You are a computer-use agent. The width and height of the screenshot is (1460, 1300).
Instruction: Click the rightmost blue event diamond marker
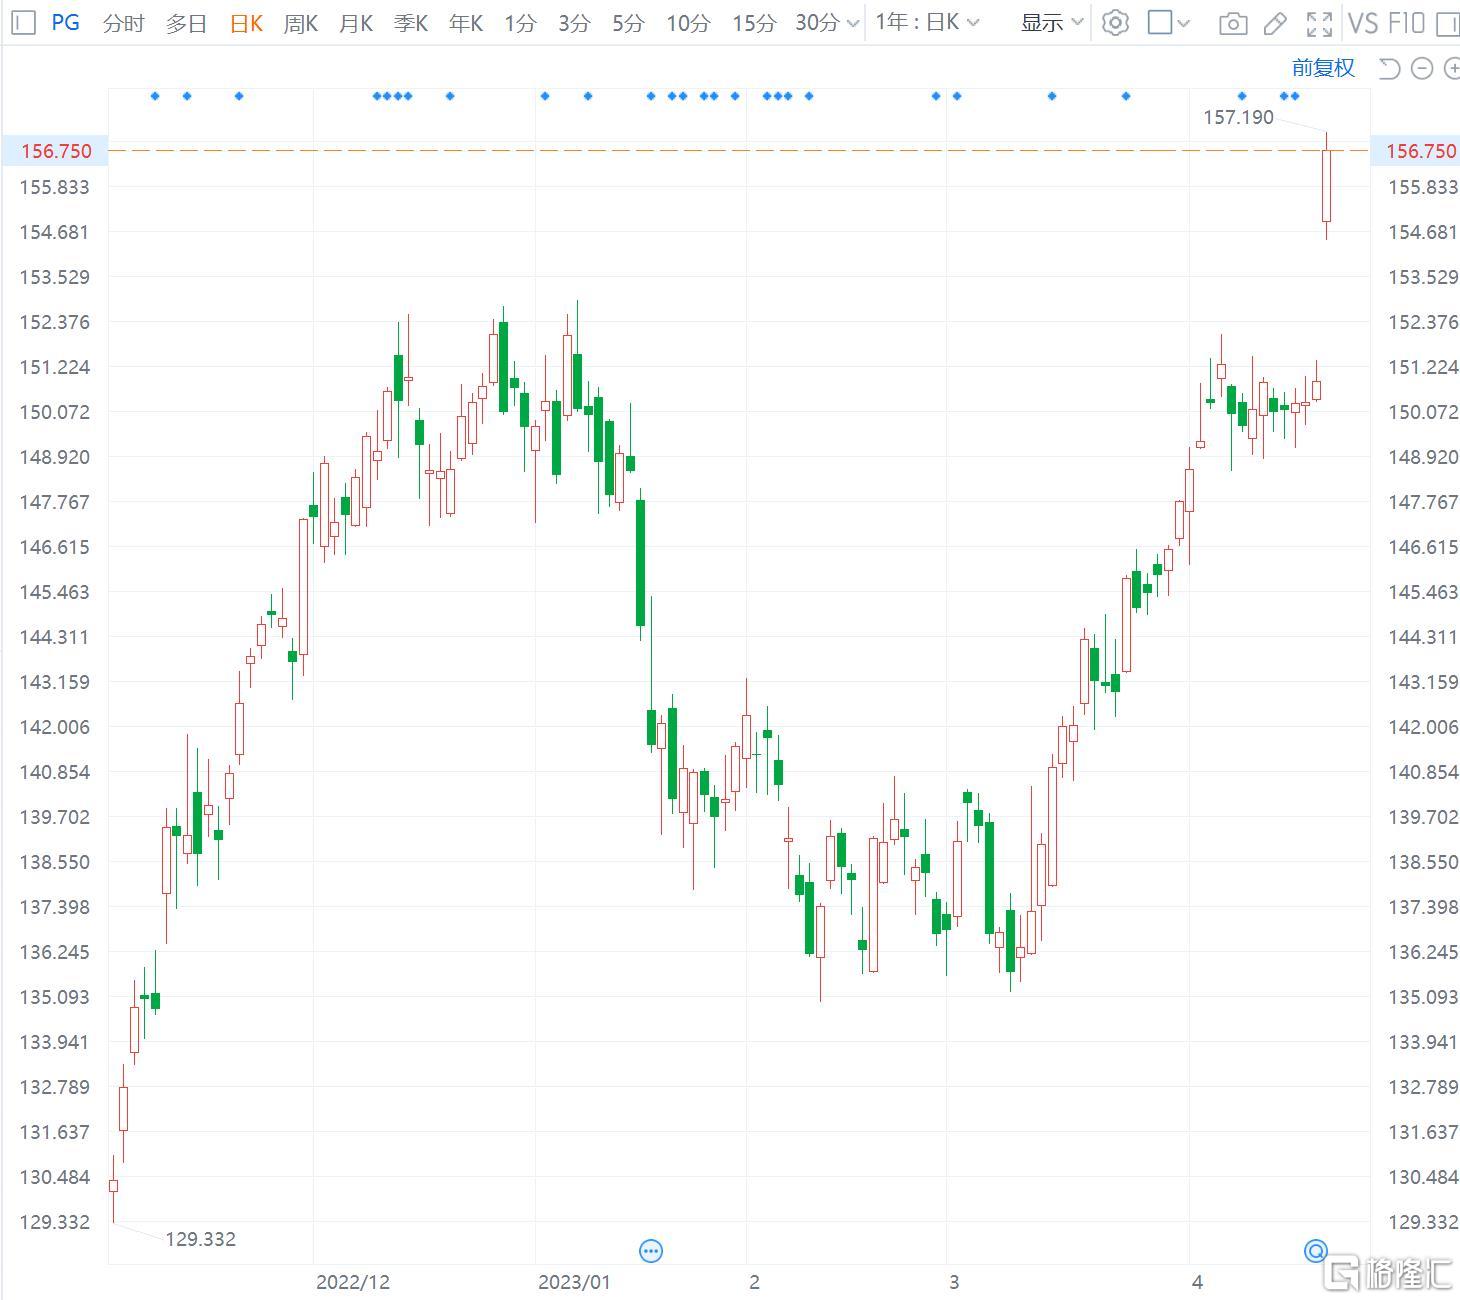point(1295,96)
